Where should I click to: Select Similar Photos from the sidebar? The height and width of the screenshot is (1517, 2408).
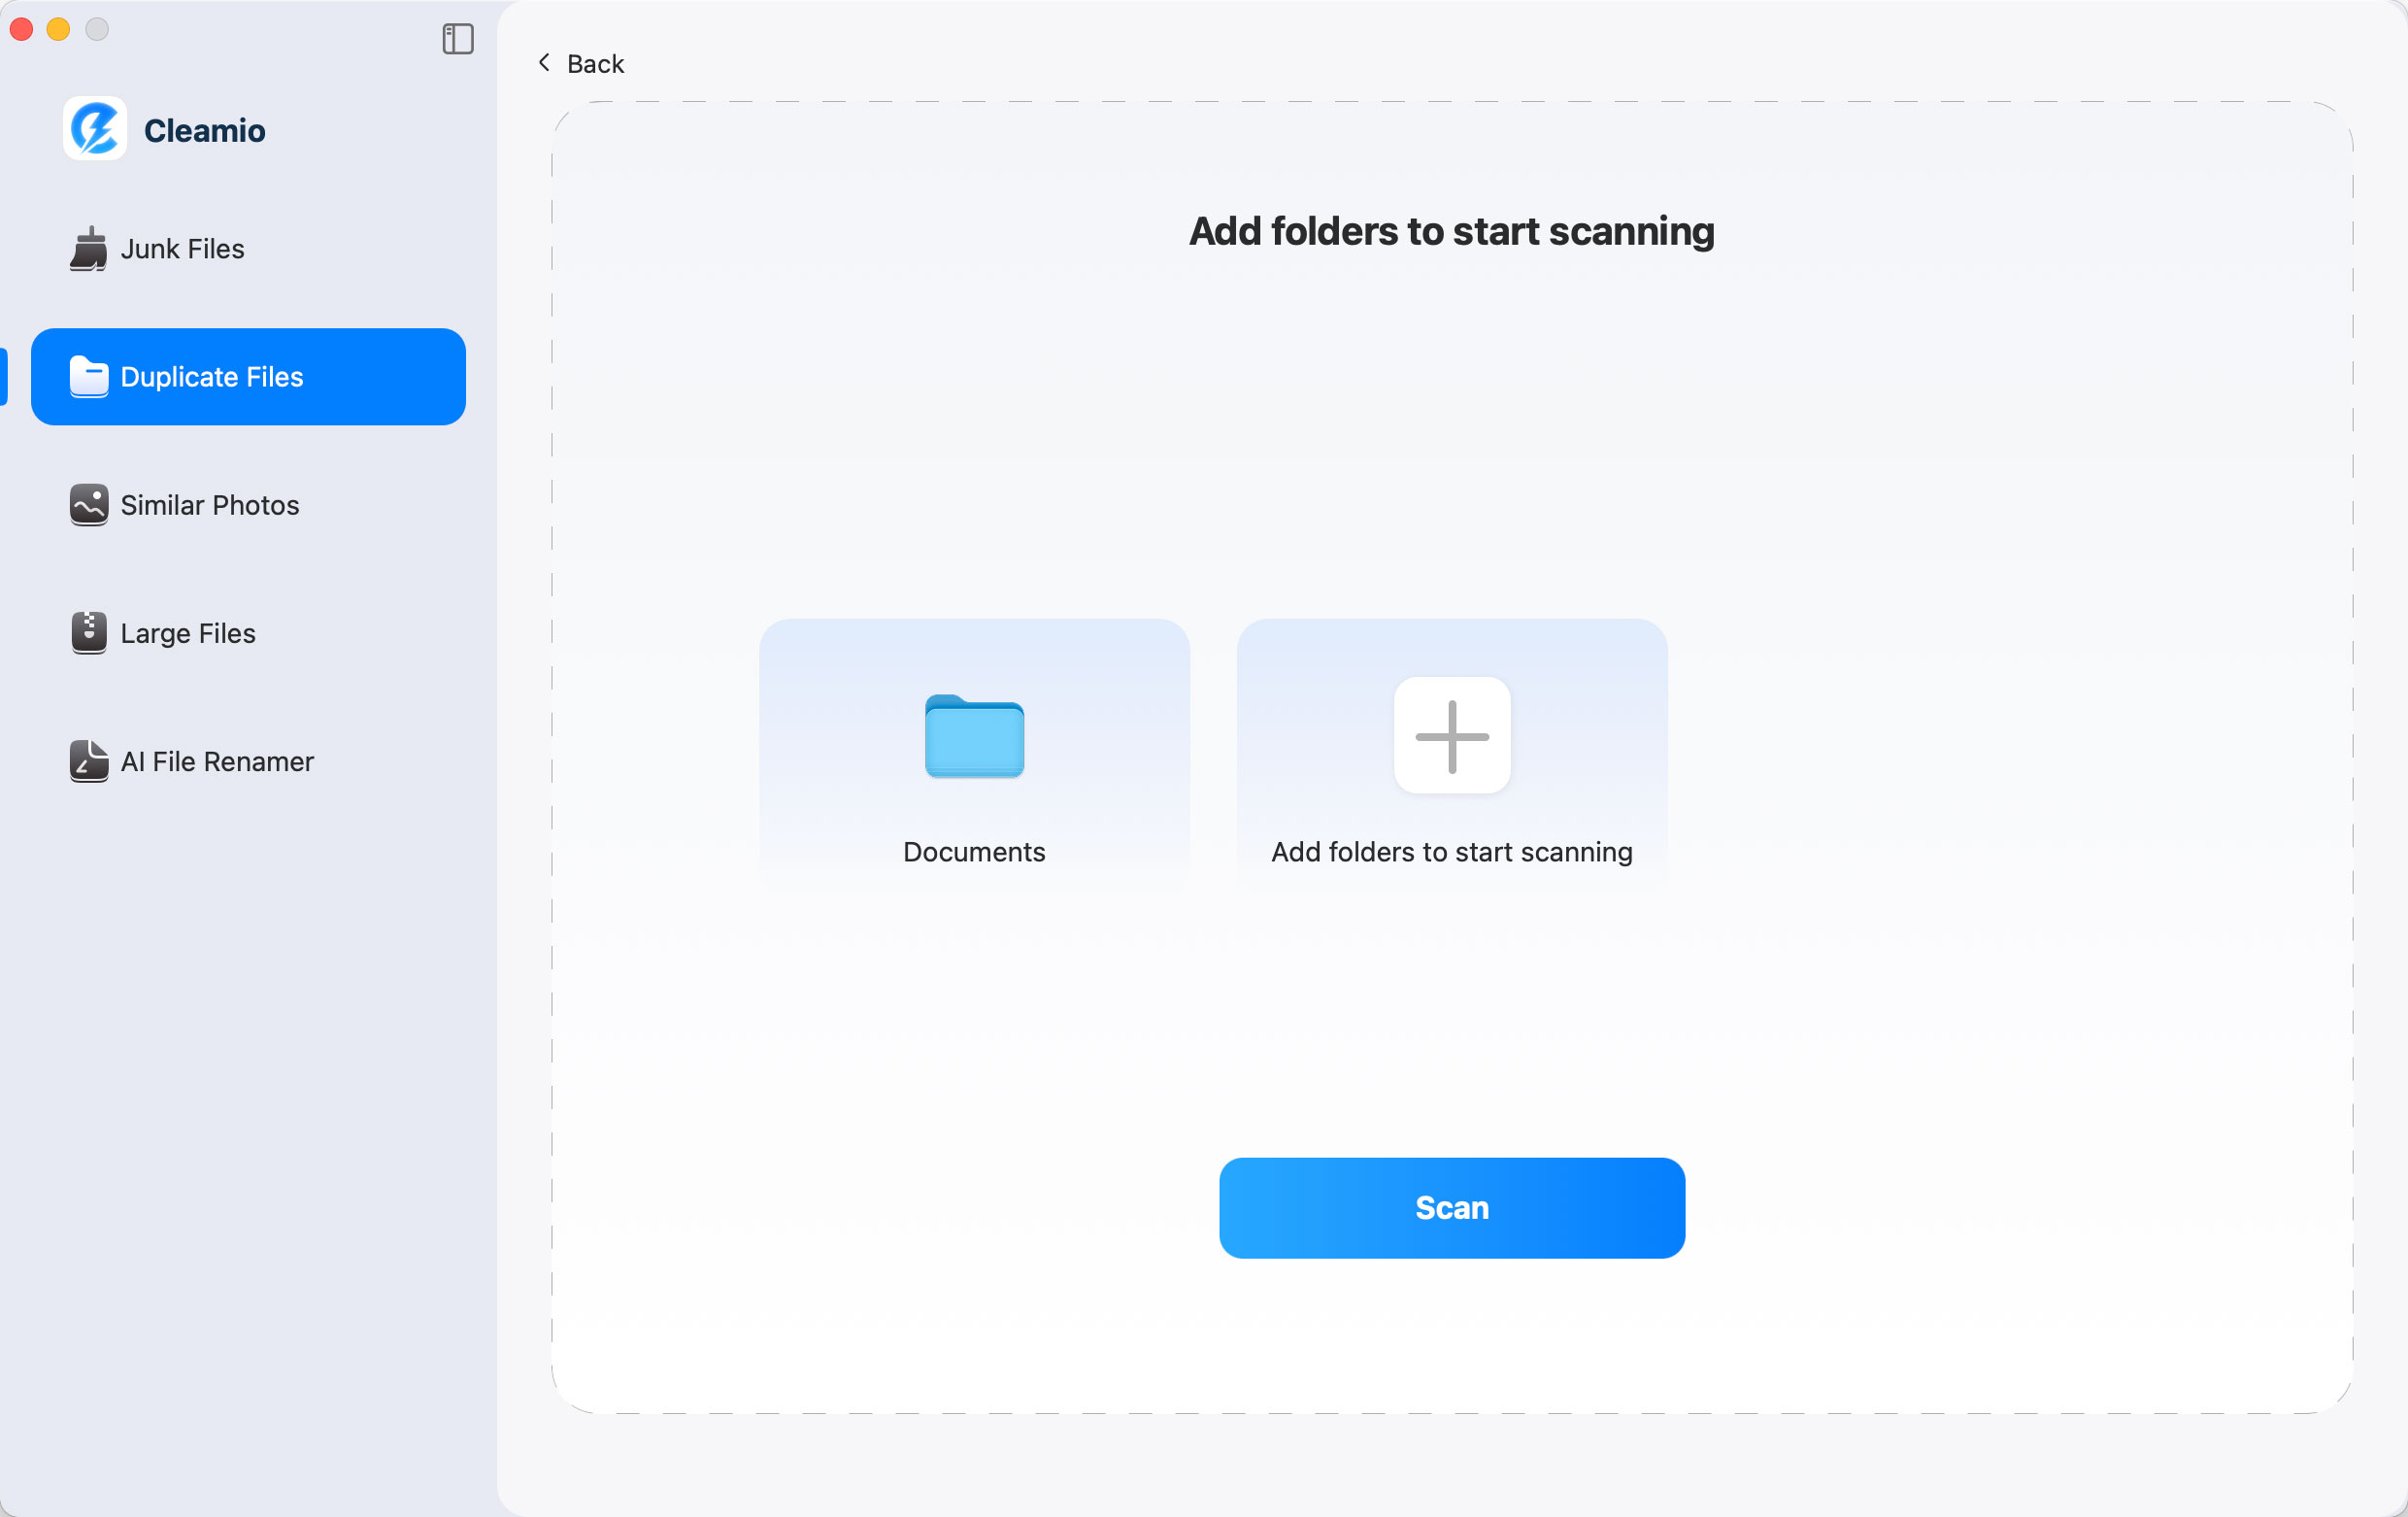tap(208, 505)
